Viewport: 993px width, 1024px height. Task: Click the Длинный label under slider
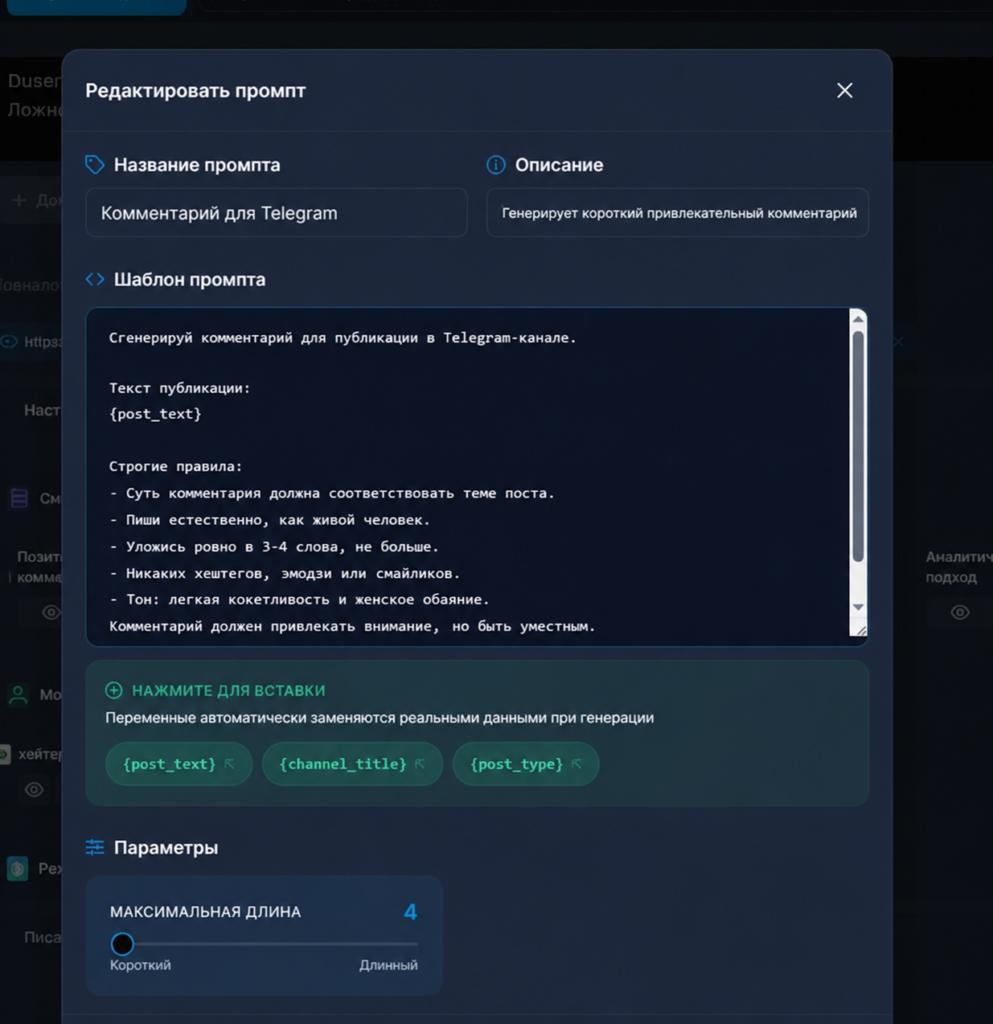(388, 965)
